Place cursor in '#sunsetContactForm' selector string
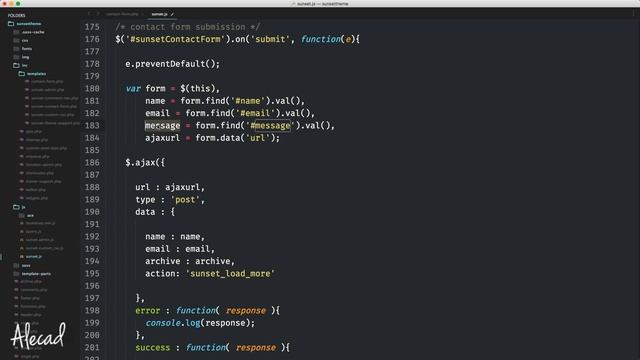 click(x=176, y=39)
